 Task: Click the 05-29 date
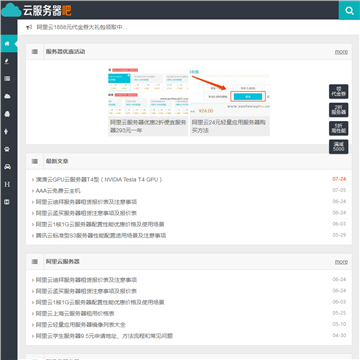point(339,235)
